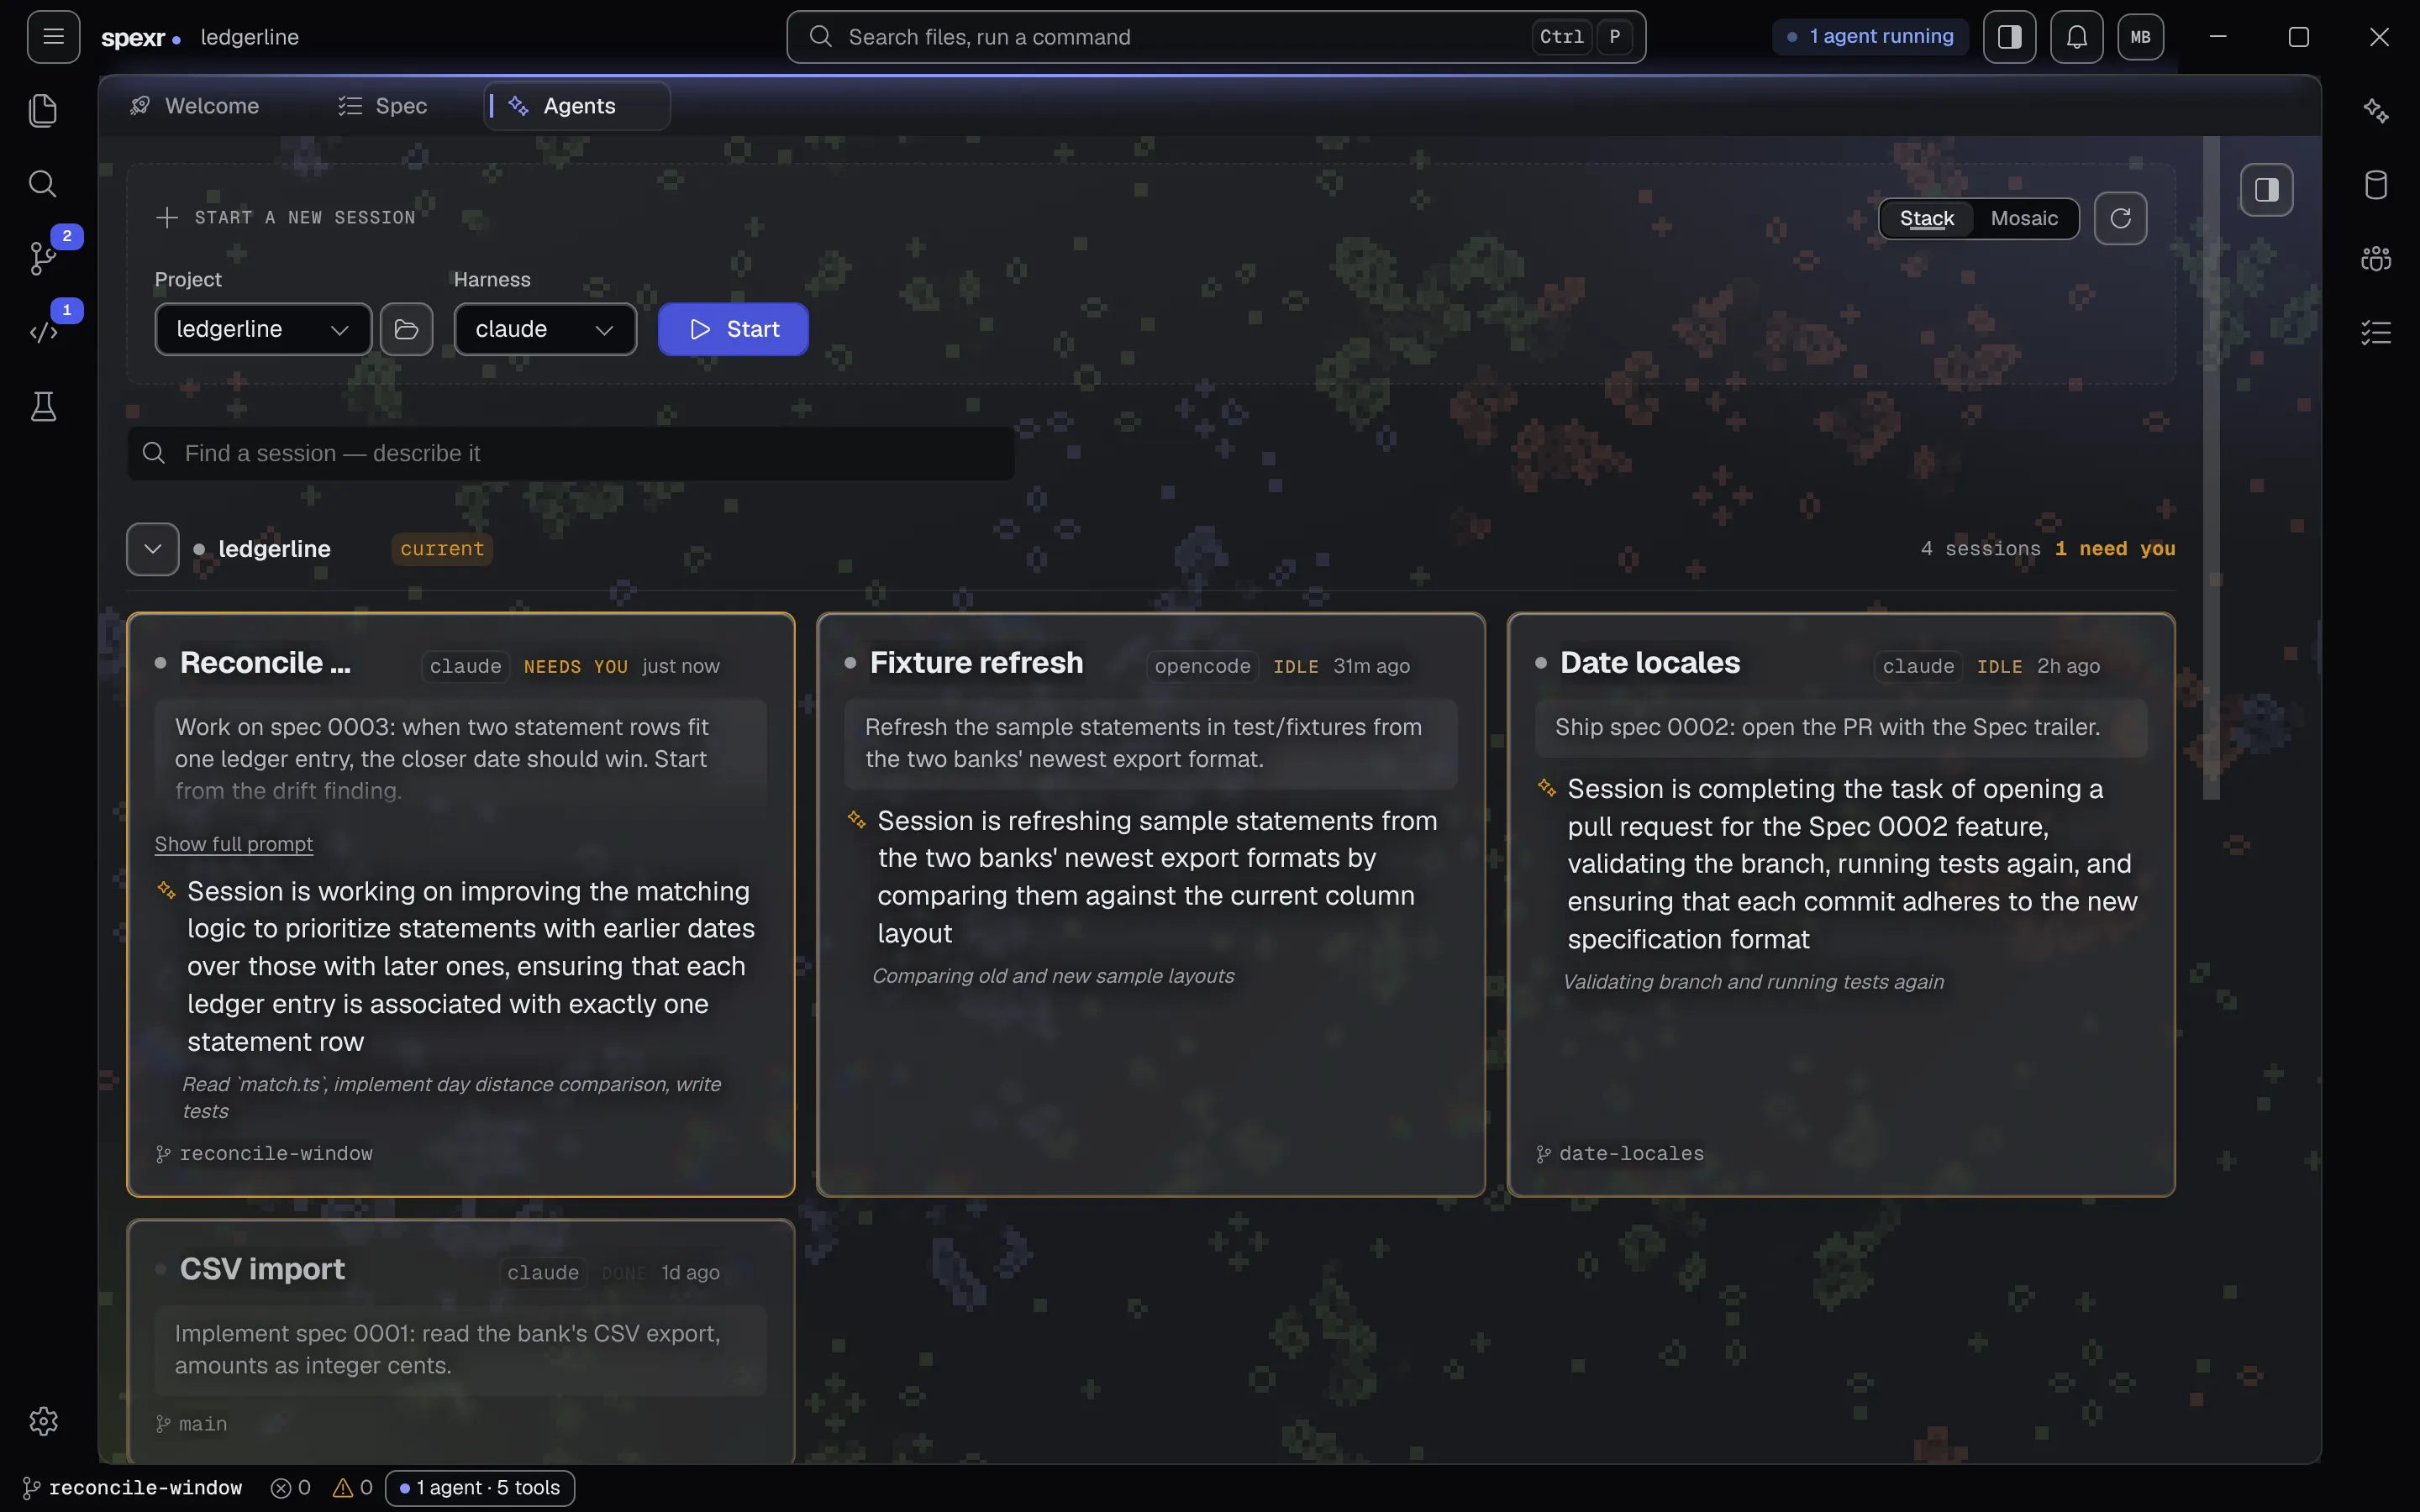Image resolution: width=2420 pixels, height=1512 pixels.
Task: Click the 1 need you indicator
Action: 2115,549
